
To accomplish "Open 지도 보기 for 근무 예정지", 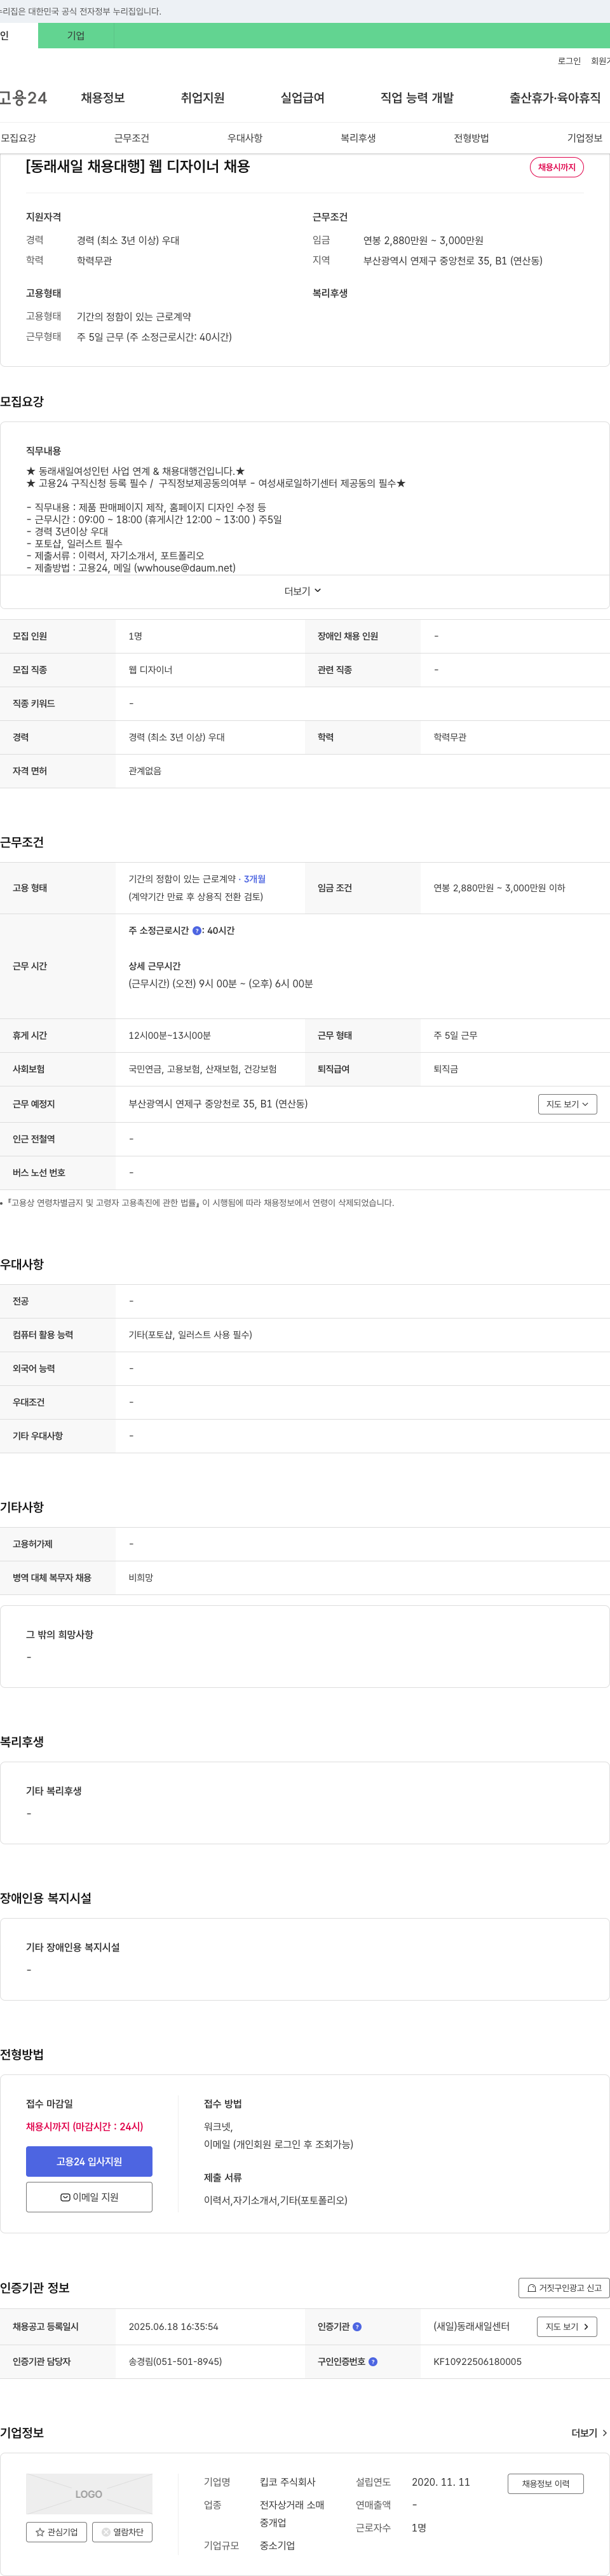I will point(567,1104).
